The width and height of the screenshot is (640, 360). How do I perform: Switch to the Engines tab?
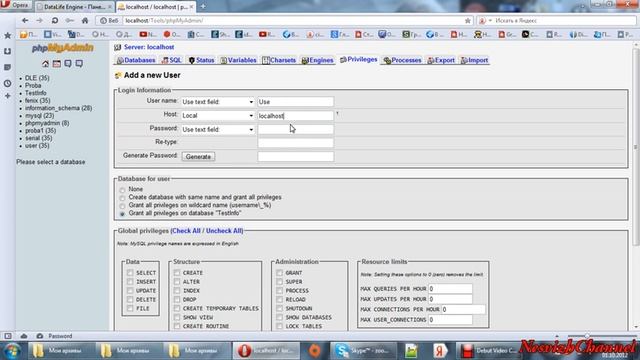[x=318, y=60]
